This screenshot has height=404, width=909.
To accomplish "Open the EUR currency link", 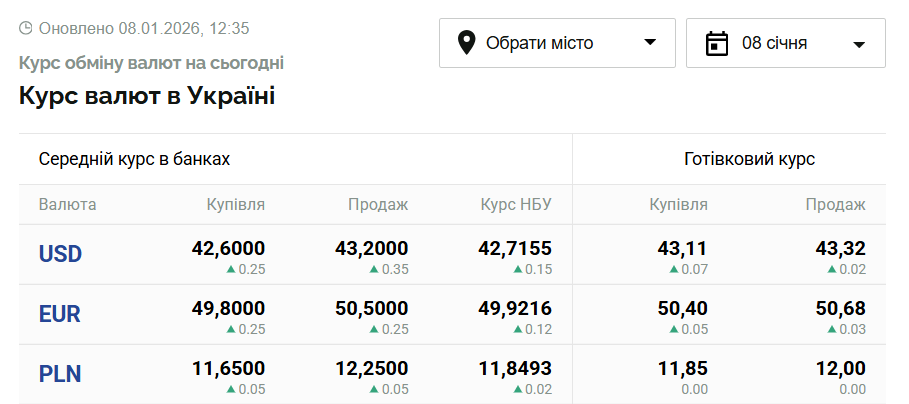I will coord(60,314).
